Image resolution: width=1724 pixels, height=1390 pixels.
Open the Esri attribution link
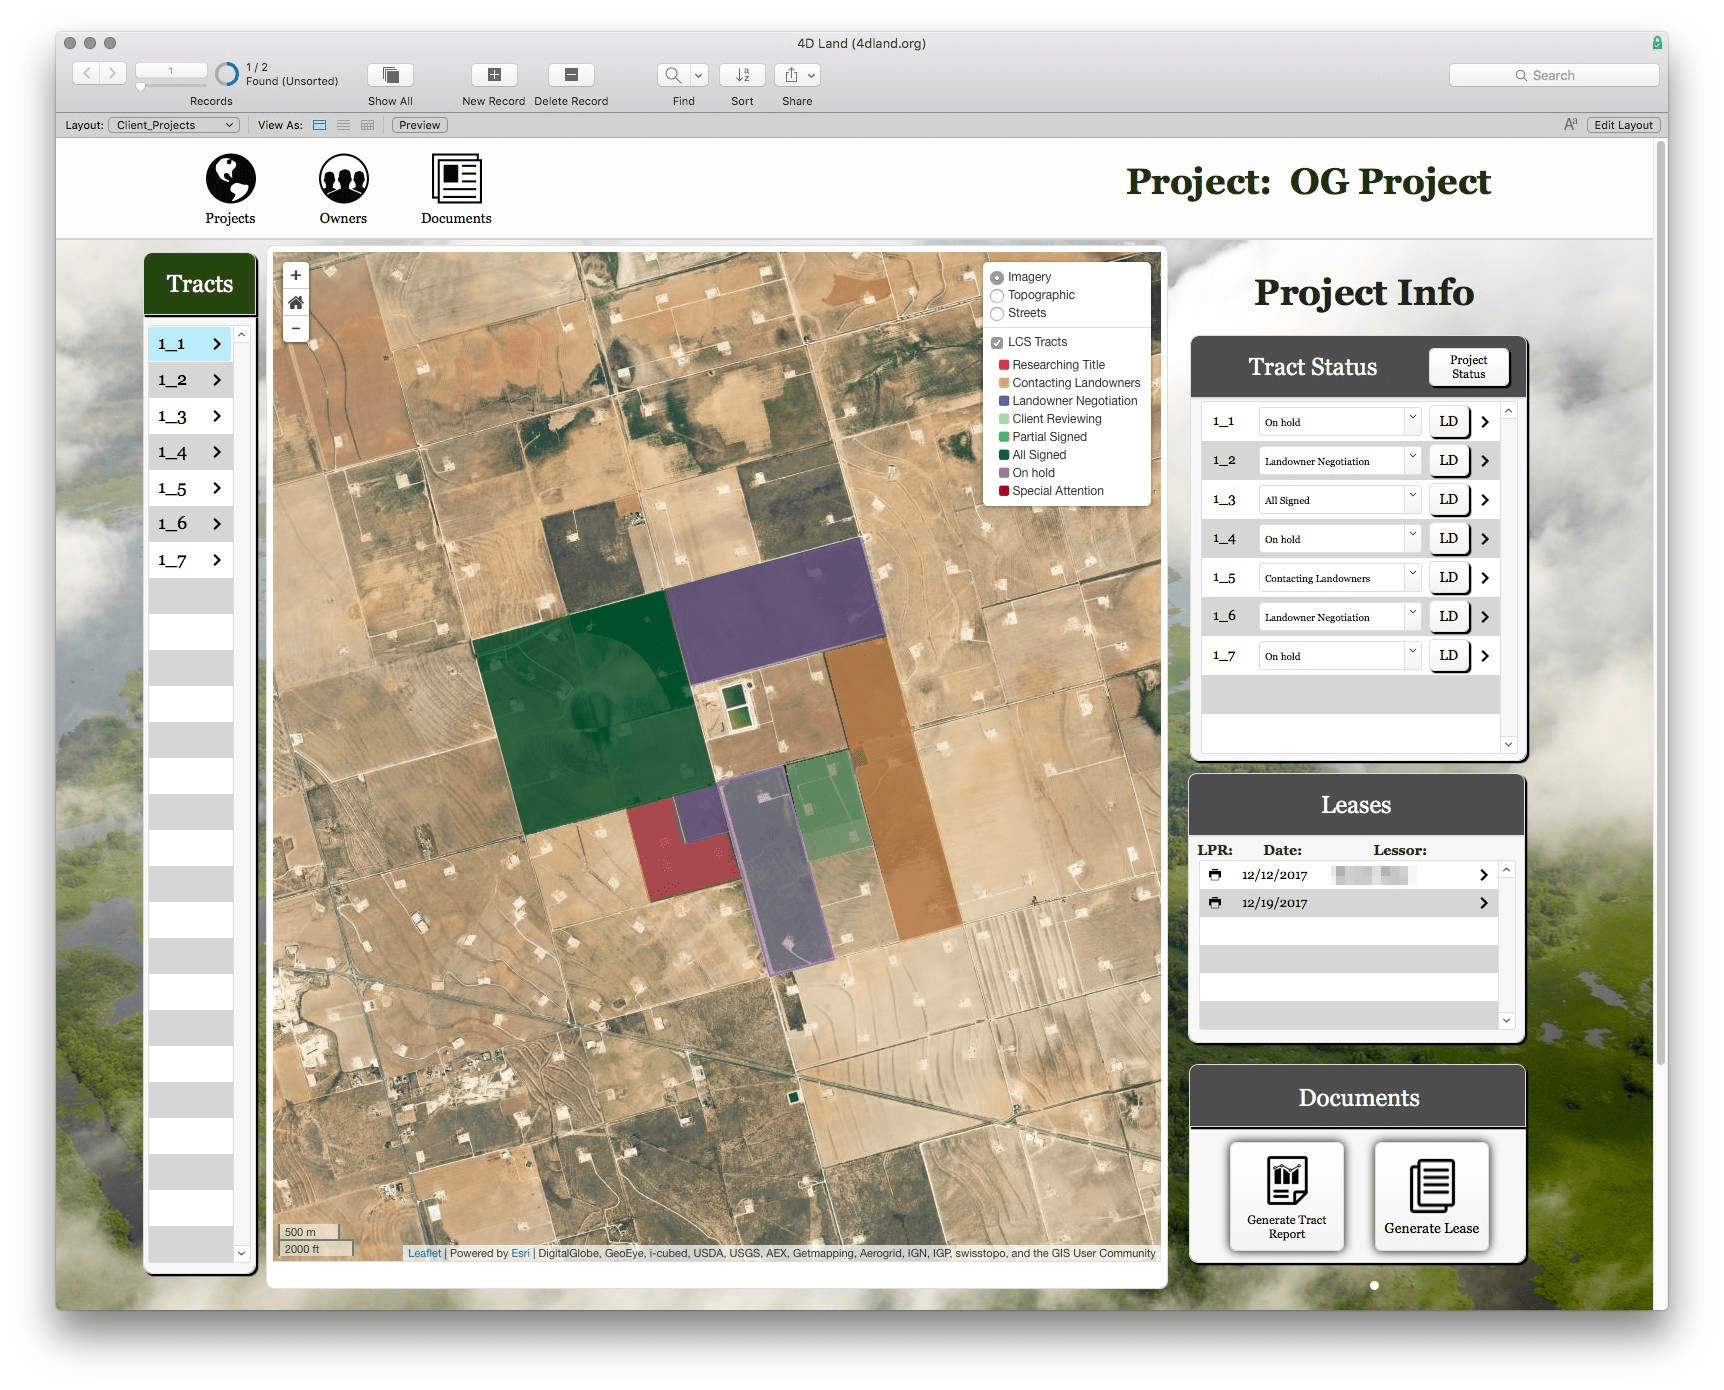520,1253
